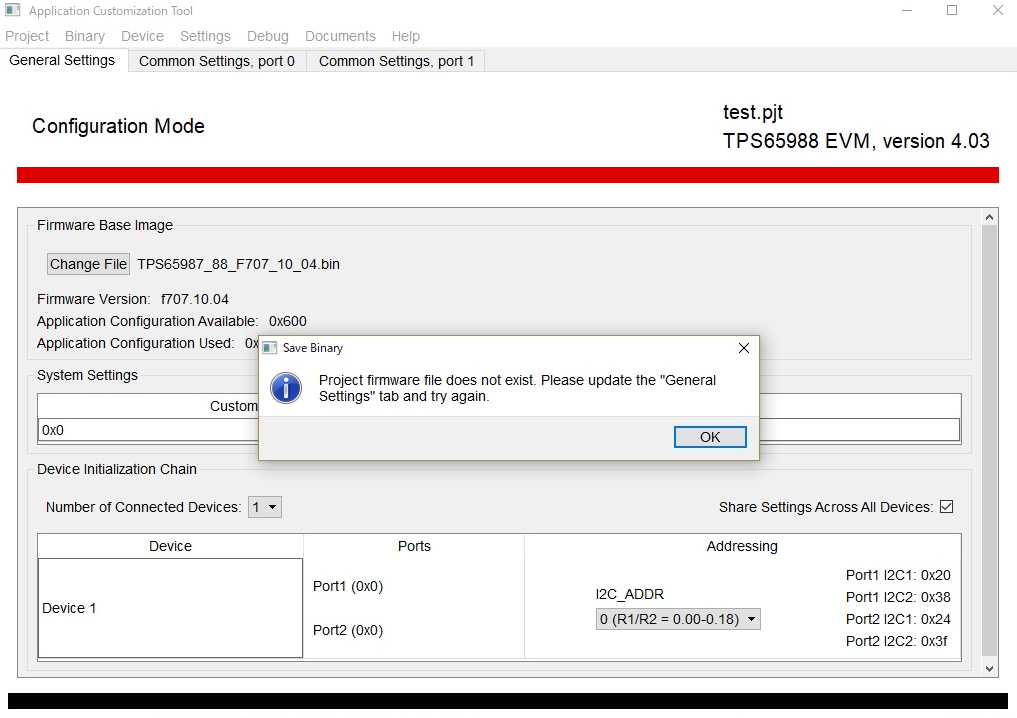
Task: Click firmware file name TPS65987_88_F707_10_04.bin
Action: click(238, 264)
